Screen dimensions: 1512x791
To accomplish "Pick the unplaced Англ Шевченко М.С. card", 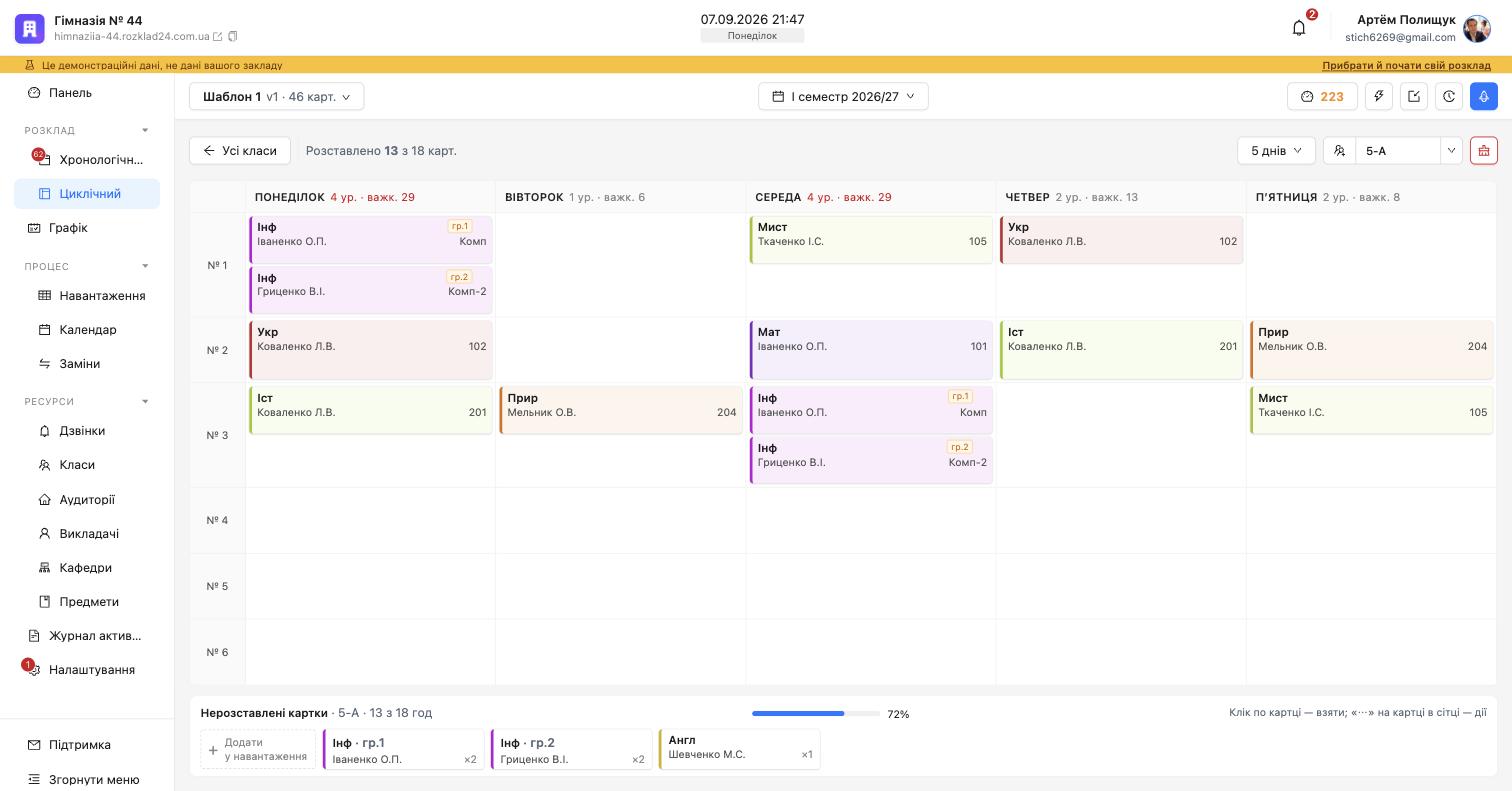I will pyautogui.click(x=740, y=749).
